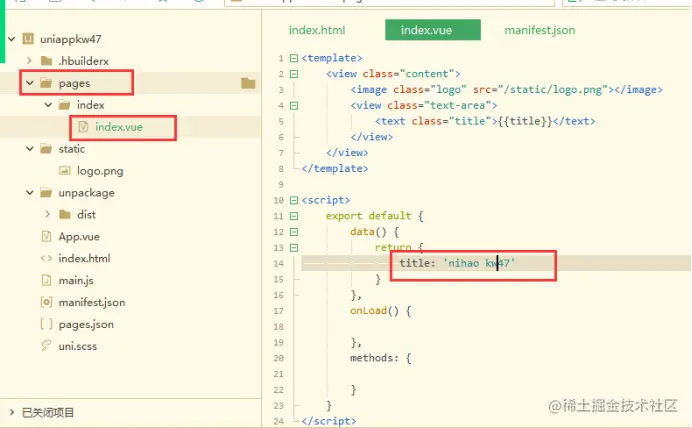Fold the template block at line 1
Screen dimensions: 692x428
294,58
